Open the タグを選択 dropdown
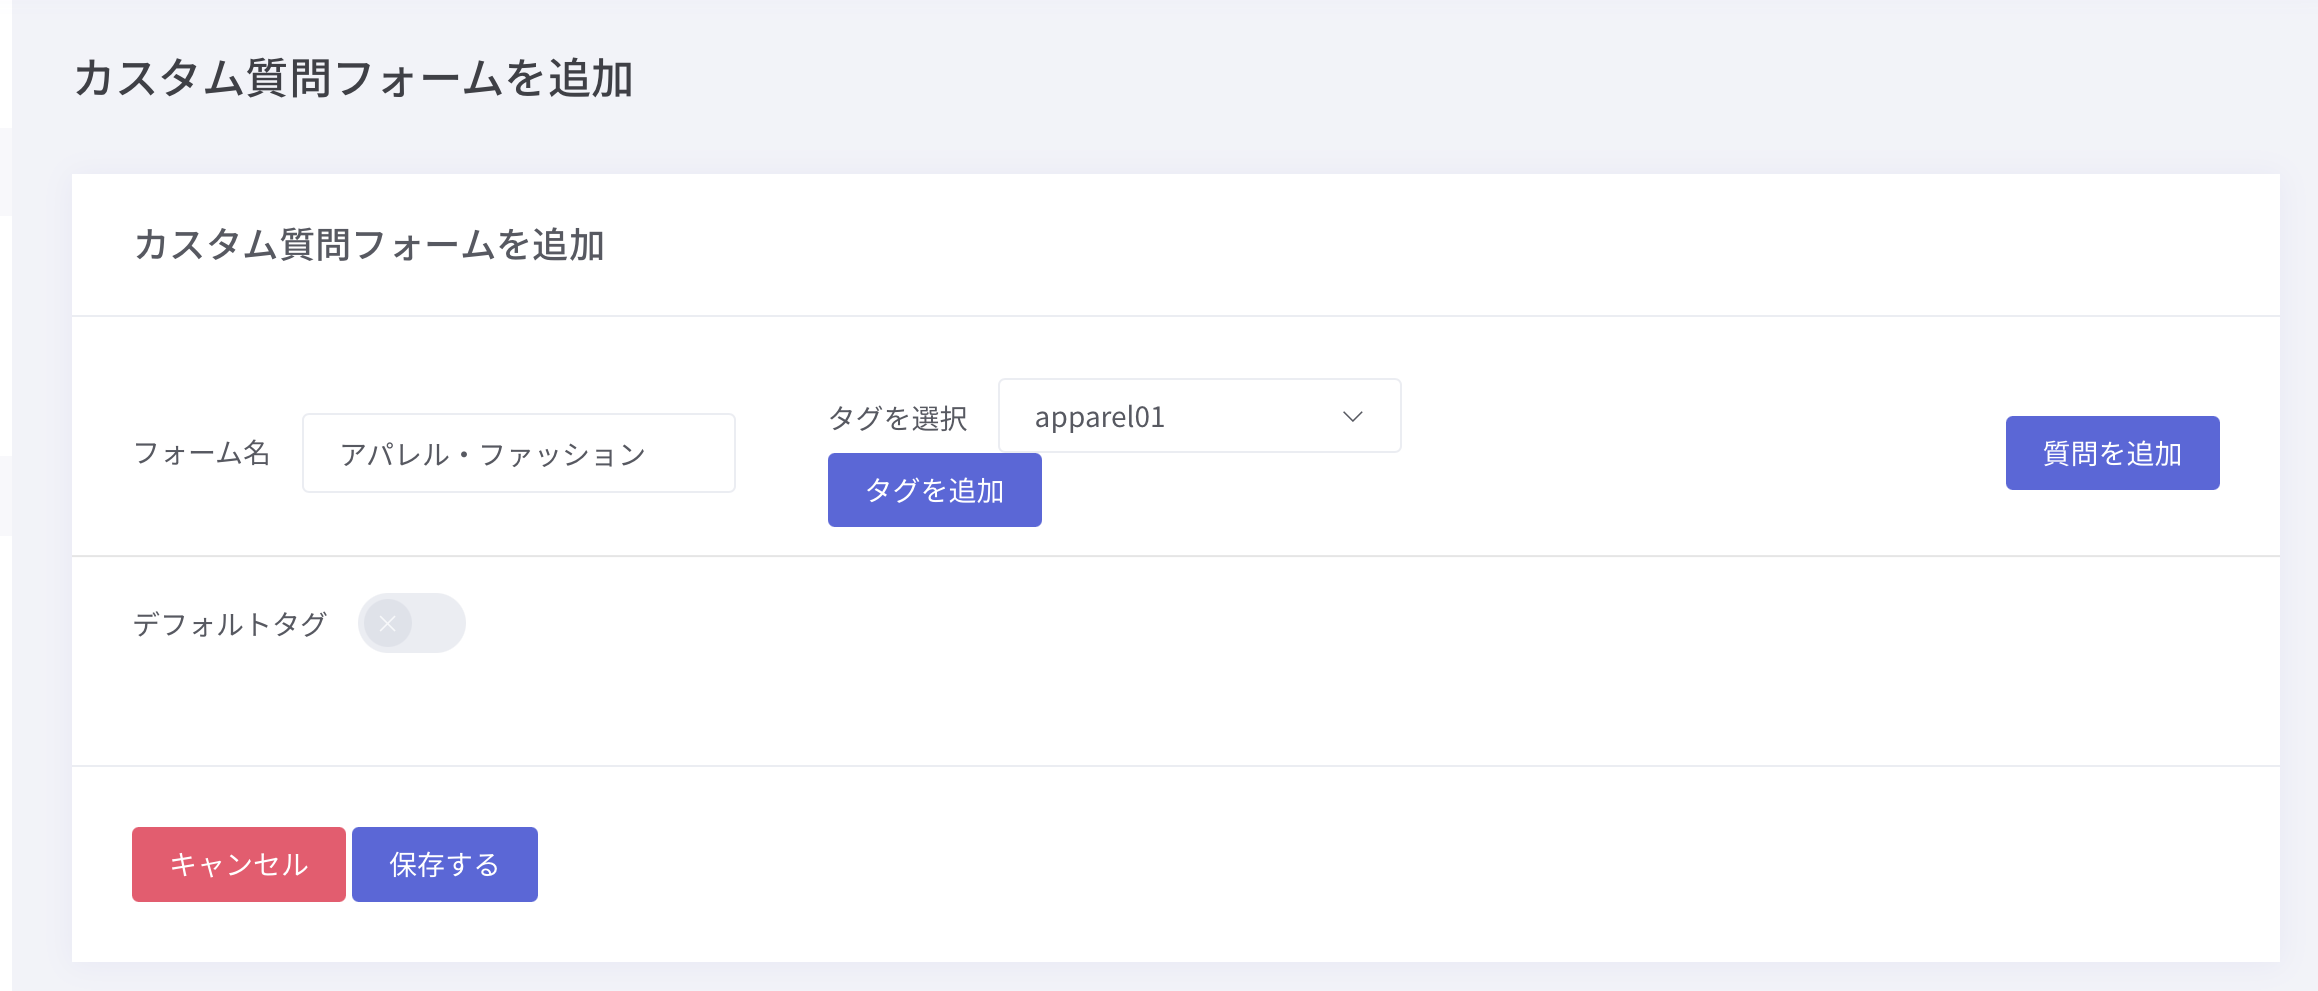The height and width of the screenshot is (991, 2318). click(1199, 416)
